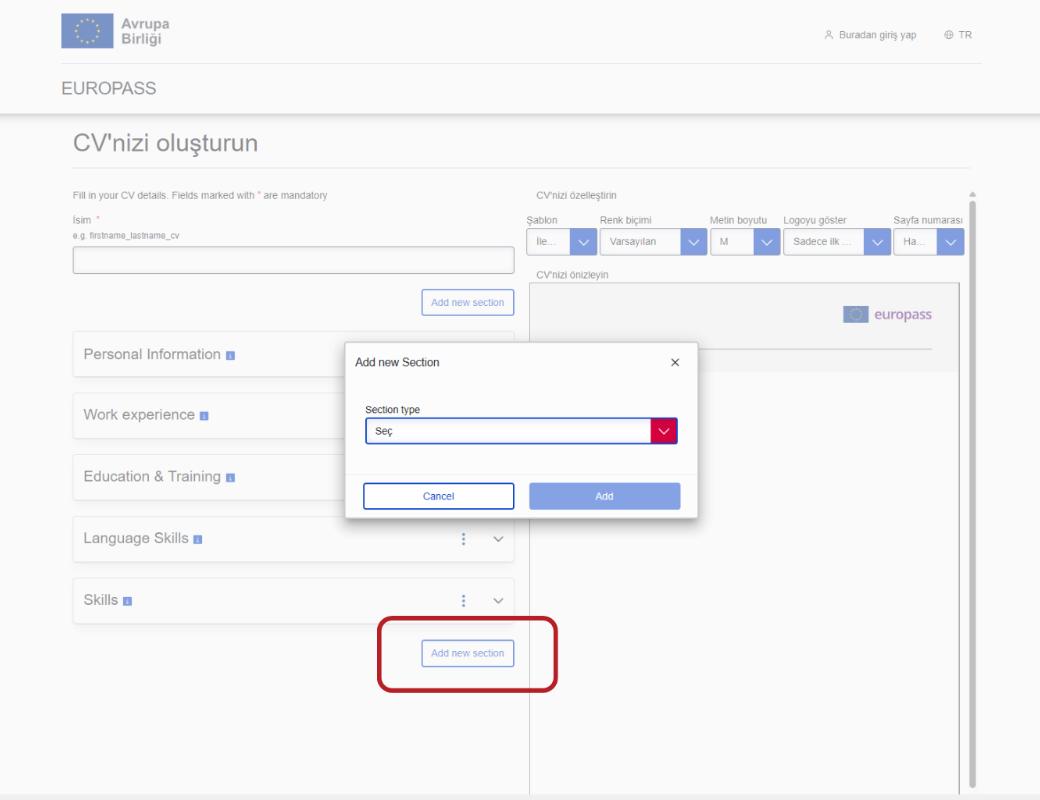
Task: Click the info icon beside Language Skills
Action: pos(198,540)
